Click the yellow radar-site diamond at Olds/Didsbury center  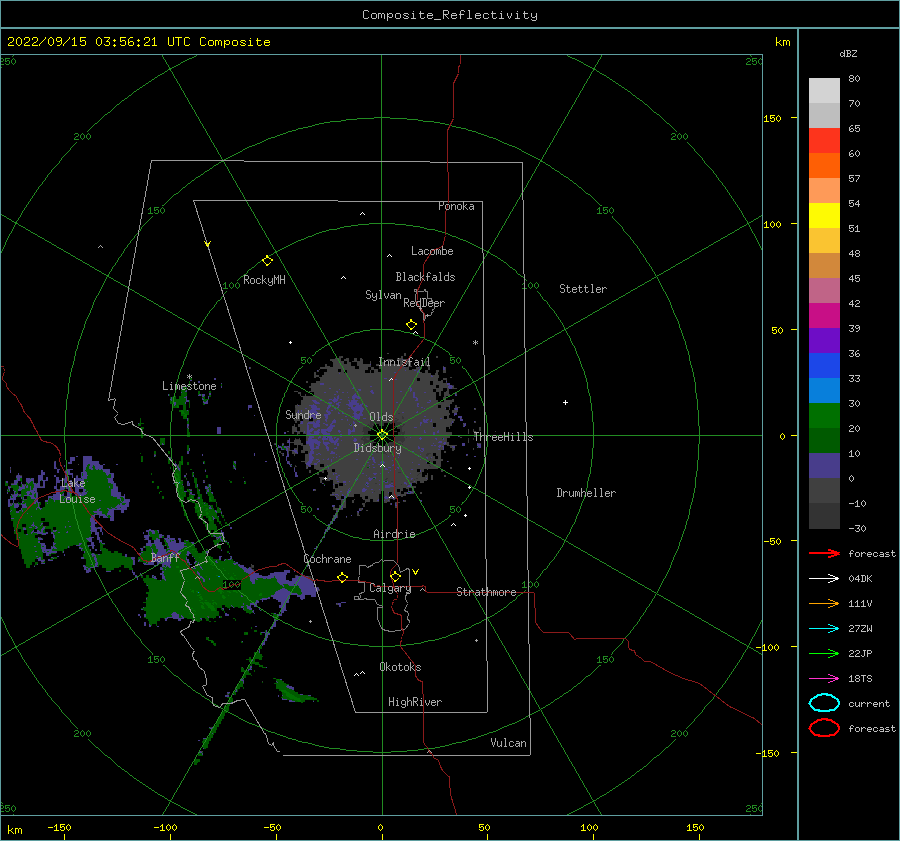382,435
